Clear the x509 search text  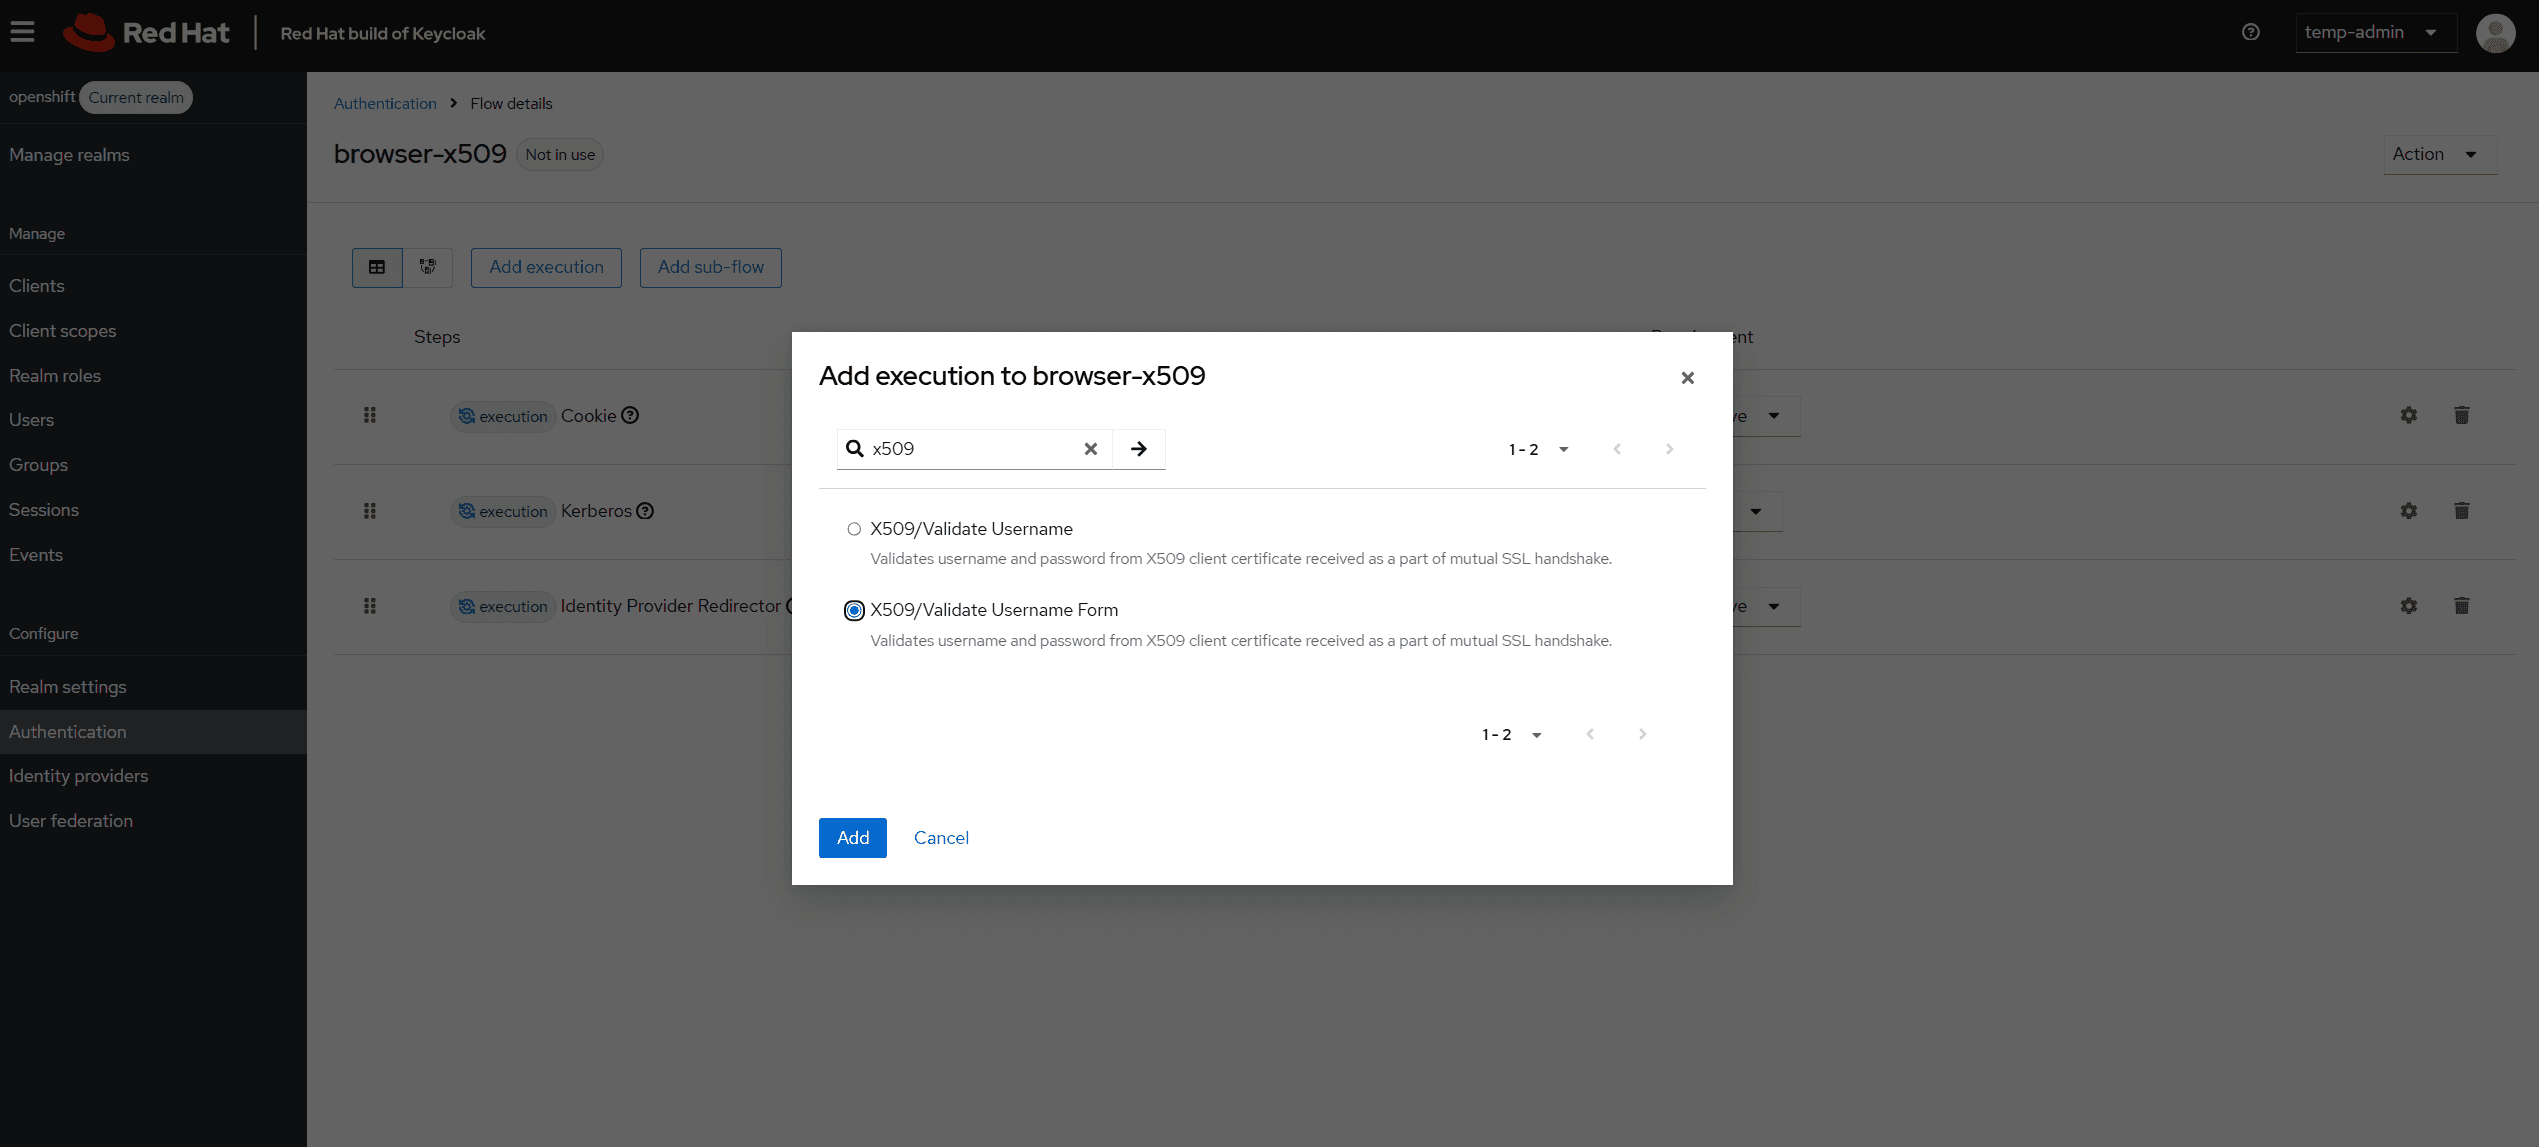[x=1091, y=449]
